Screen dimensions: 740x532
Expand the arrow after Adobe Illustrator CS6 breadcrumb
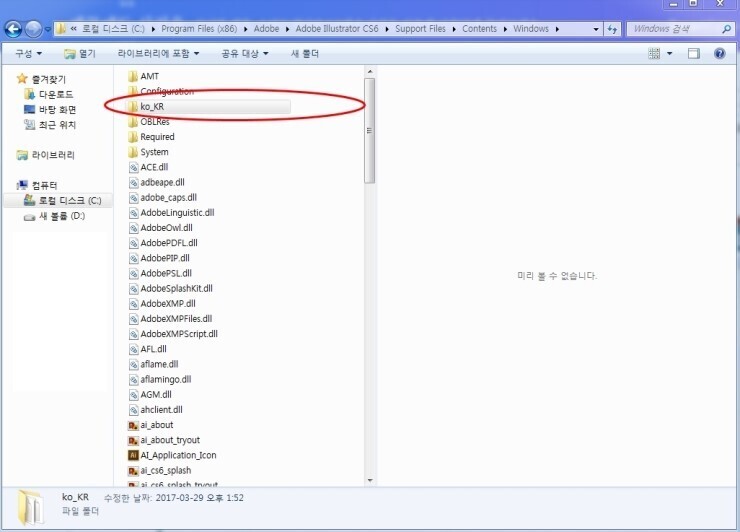tap(387, 29)
